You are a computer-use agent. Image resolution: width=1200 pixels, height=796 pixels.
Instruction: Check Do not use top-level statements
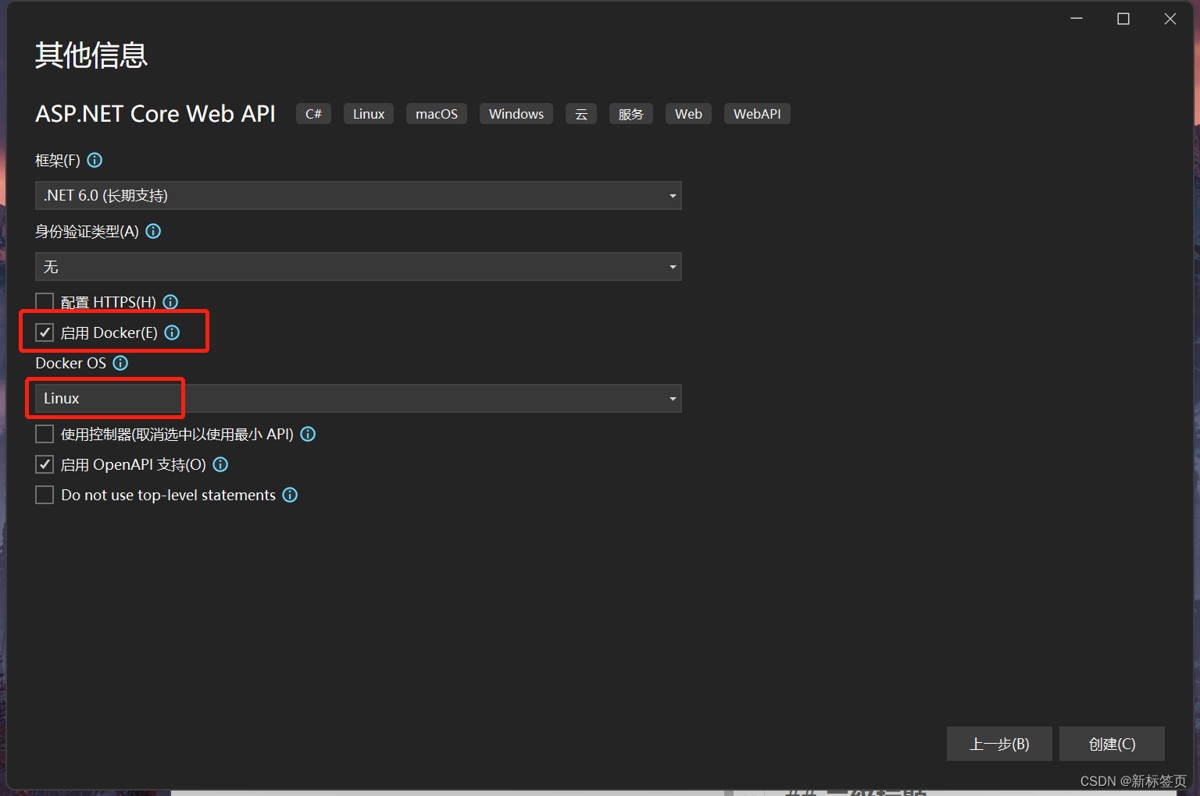[44, 495]
